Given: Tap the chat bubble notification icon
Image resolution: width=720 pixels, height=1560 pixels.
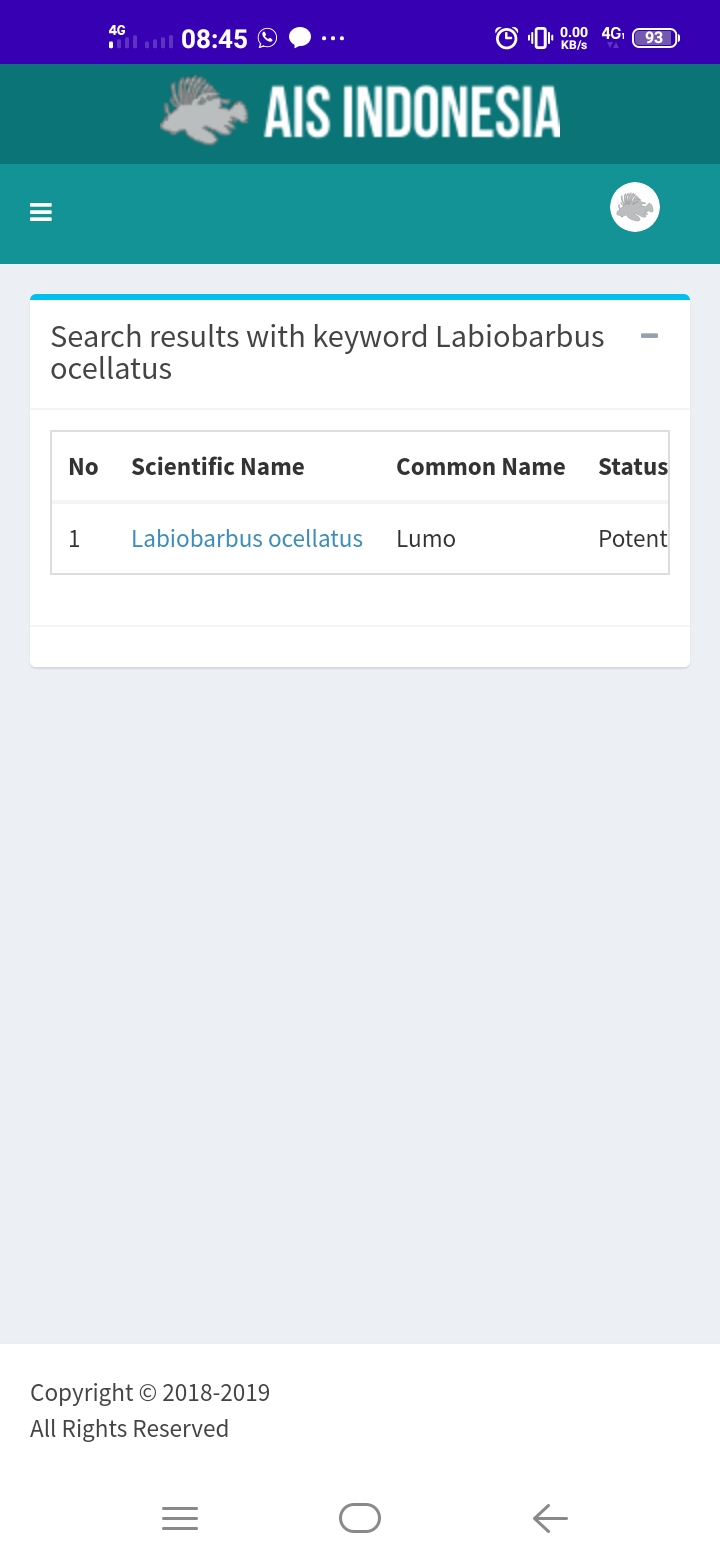Looking at the screenshot, I should (x=300, y=38).
